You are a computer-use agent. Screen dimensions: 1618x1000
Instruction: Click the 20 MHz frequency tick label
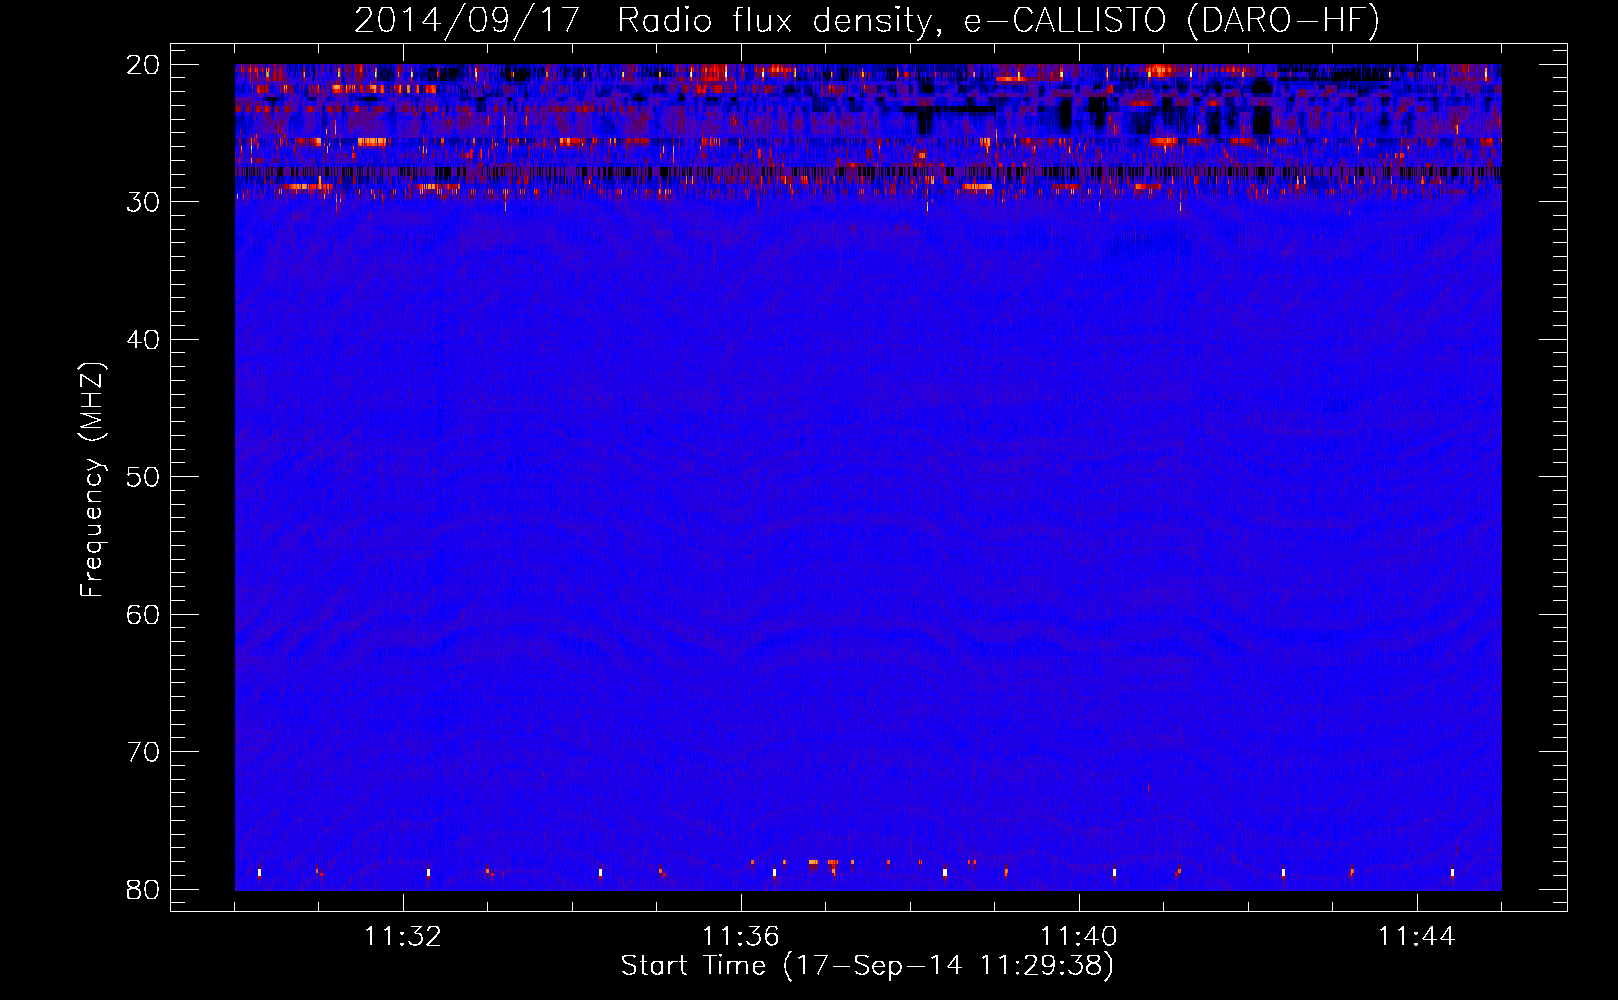point(144,65)
